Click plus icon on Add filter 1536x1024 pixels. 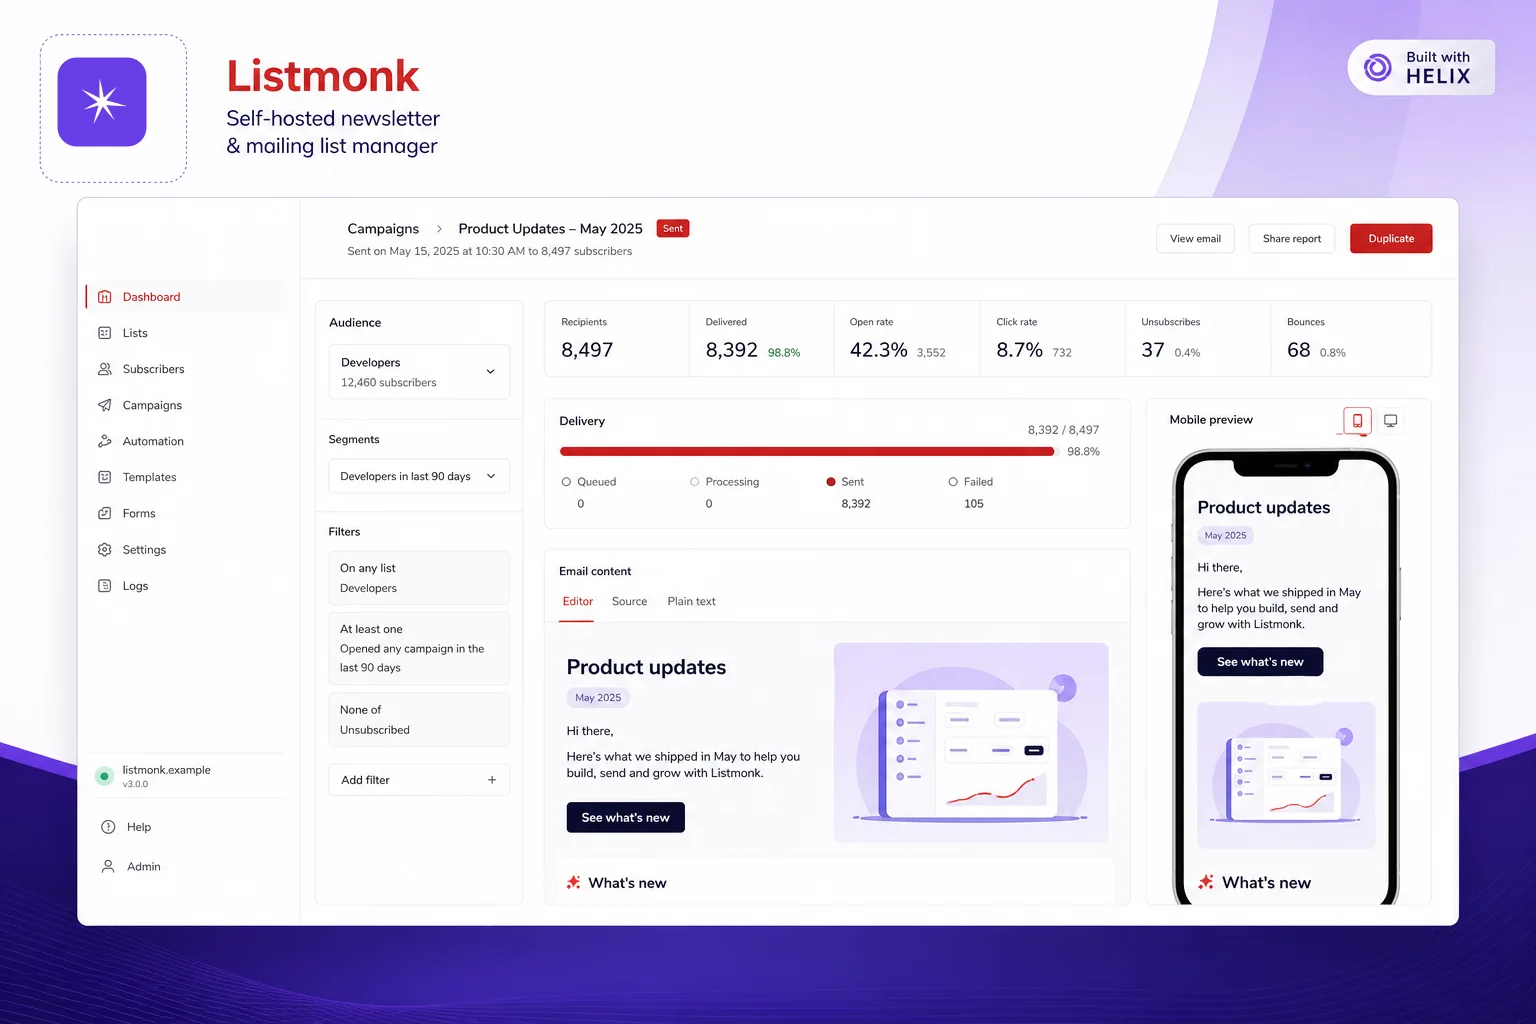point(492,780)
